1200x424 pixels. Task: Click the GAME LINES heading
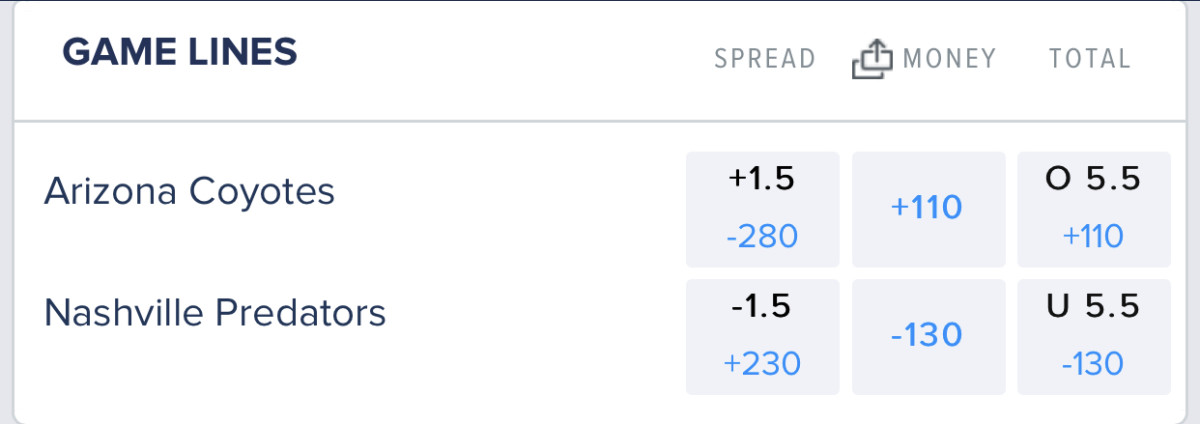coord(180,52)
